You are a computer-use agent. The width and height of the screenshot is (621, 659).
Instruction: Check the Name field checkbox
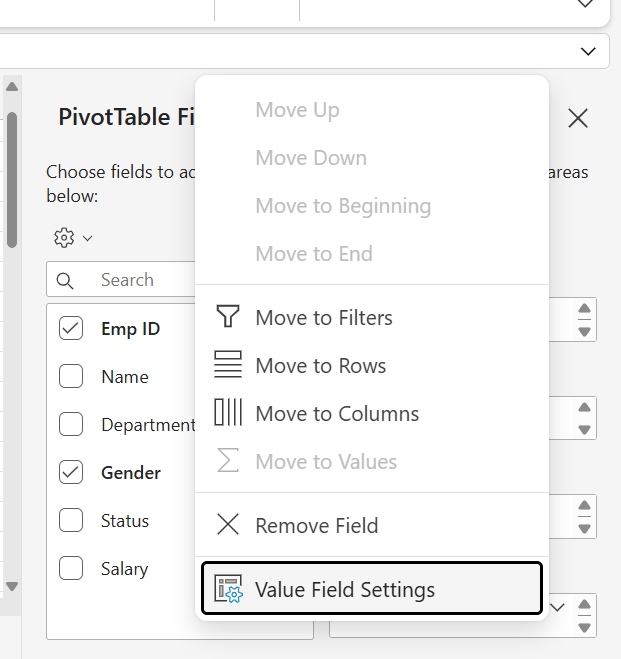71,377
